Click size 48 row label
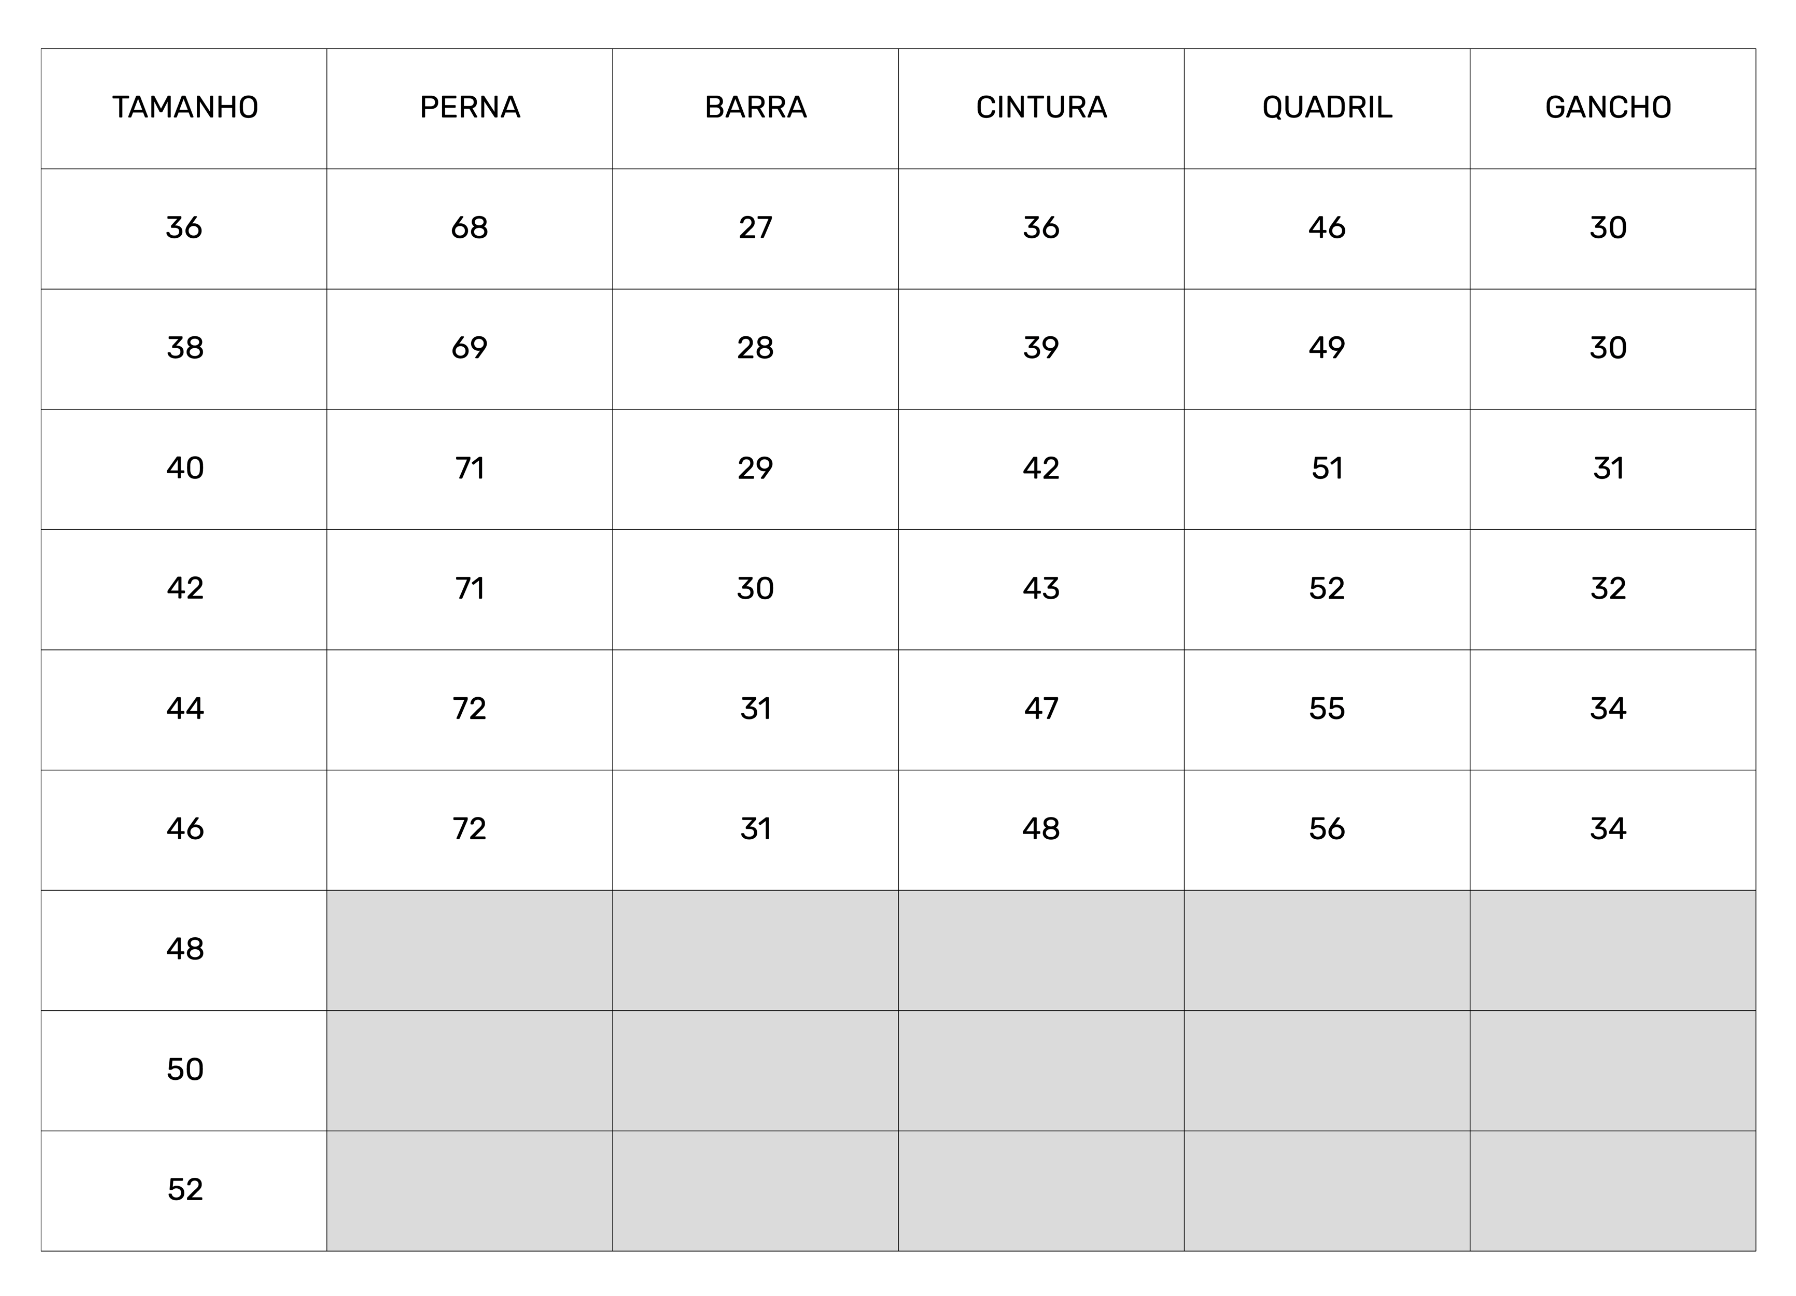 [x=185, y=949]
